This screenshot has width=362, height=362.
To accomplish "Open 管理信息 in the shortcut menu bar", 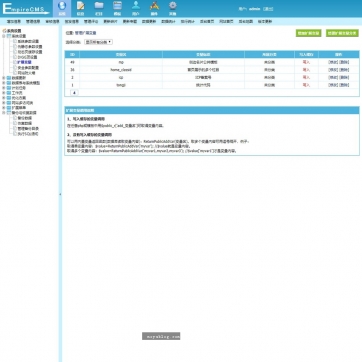I will [33, 21].
